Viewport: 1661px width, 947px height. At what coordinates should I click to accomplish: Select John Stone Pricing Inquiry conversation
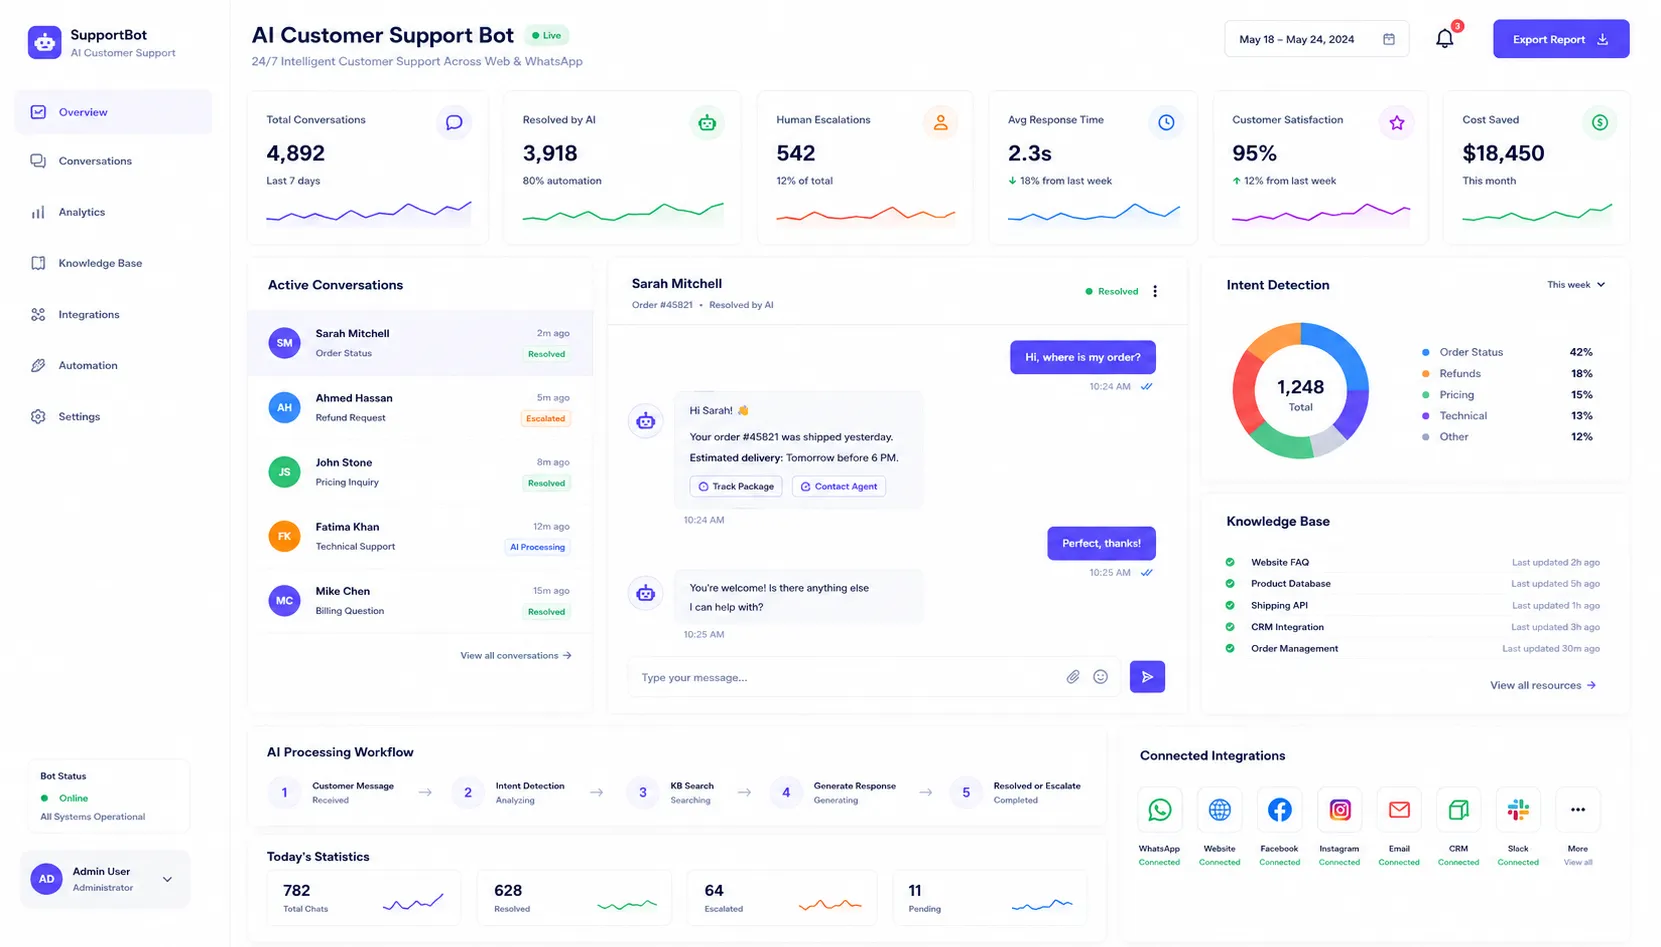tap(420, 472)
